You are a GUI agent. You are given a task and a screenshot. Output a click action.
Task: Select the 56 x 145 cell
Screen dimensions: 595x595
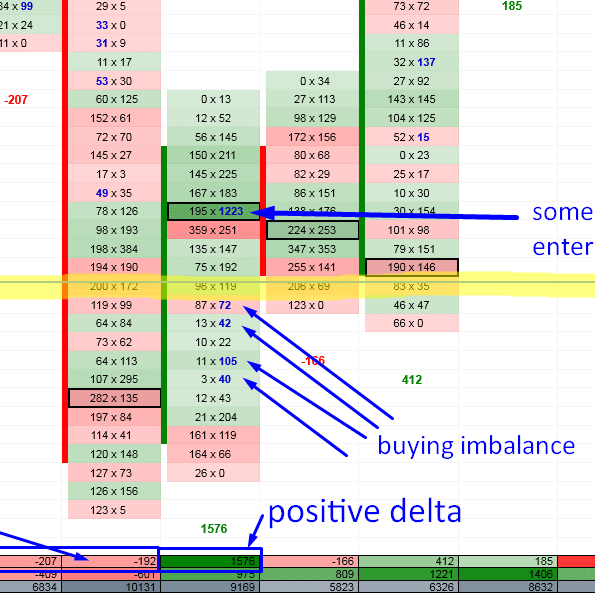[x=213, y=137]
